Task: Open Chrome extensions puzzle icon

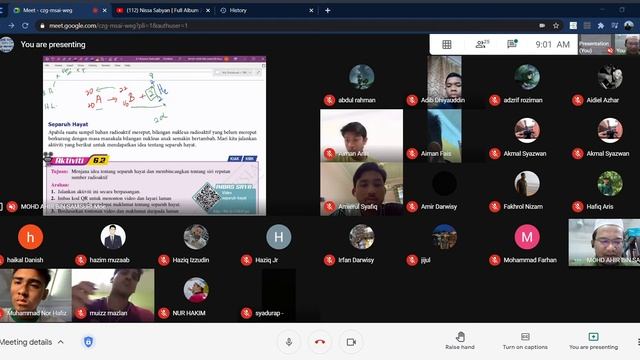Action: click(601, 25)
